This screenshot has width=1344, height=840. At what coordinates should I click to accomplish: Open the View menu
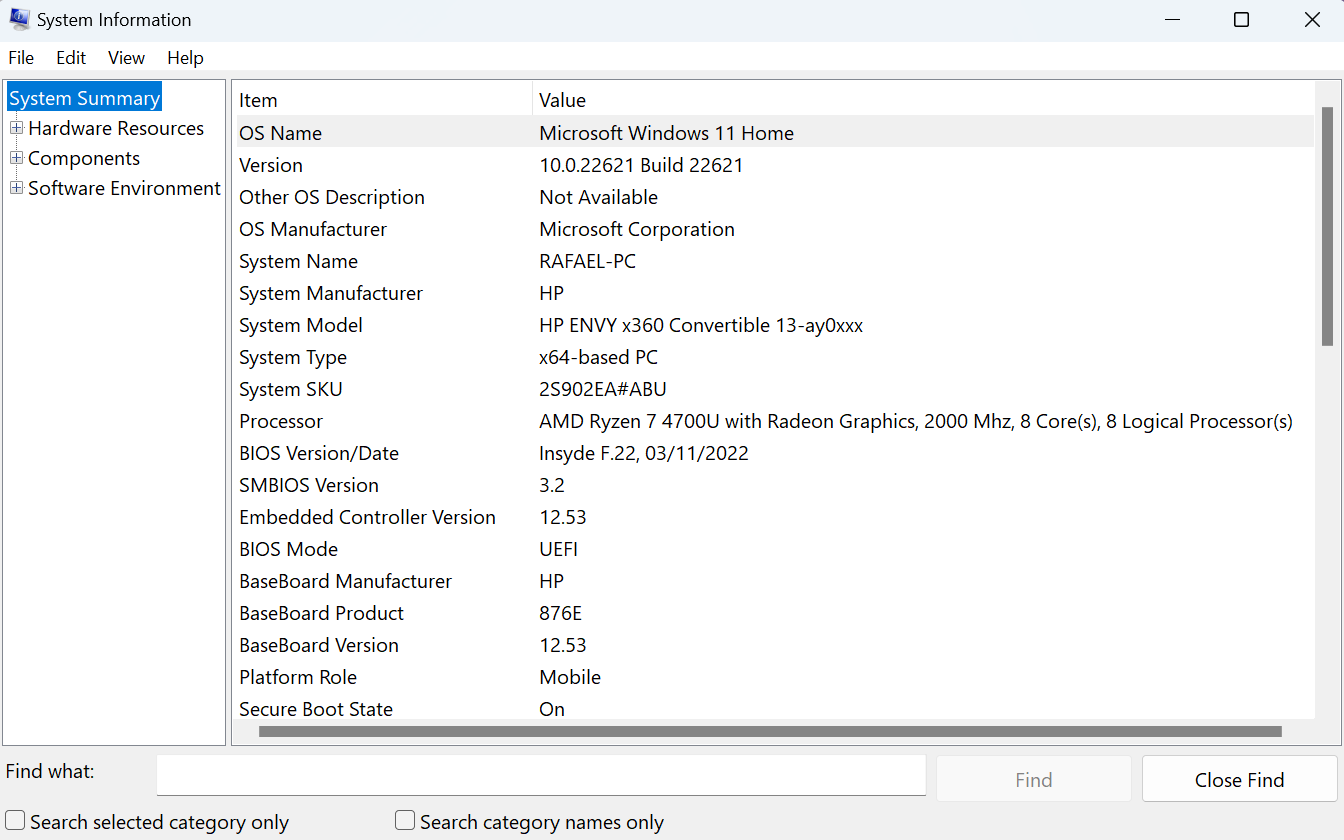pos(126,57)
